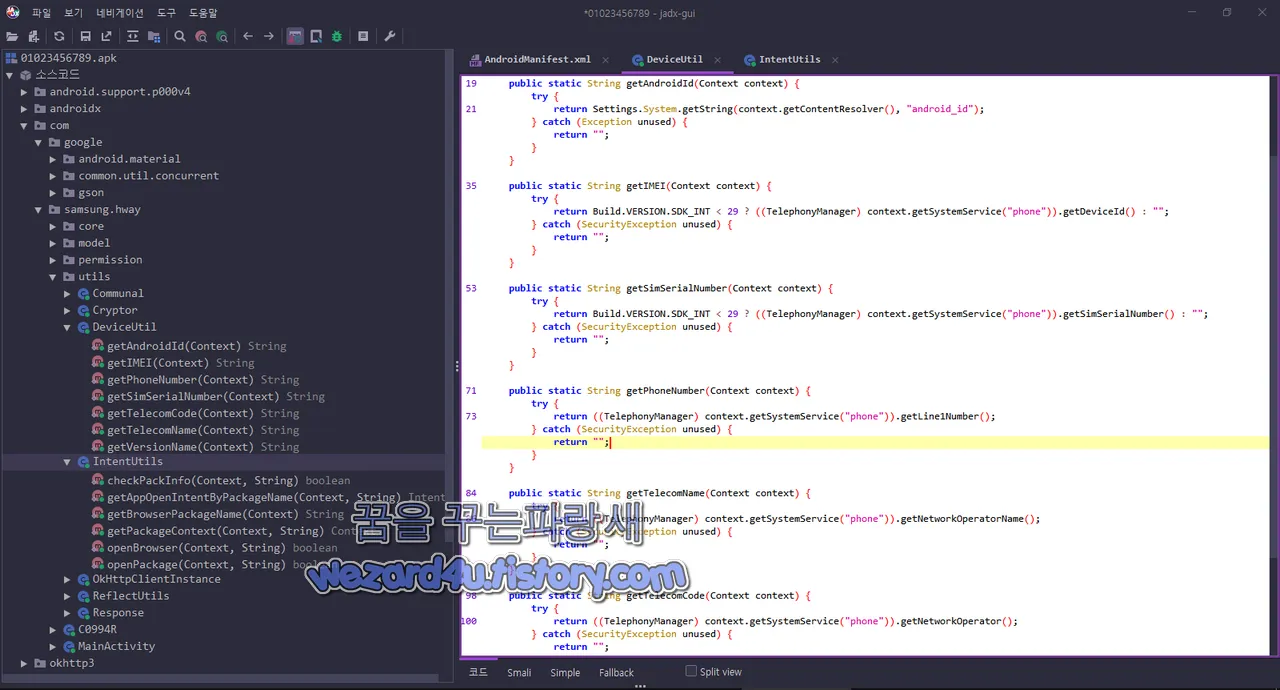The image size is (1280, 690).
Task: Select the 01023456789.apk root item
Action: (61, 58)
